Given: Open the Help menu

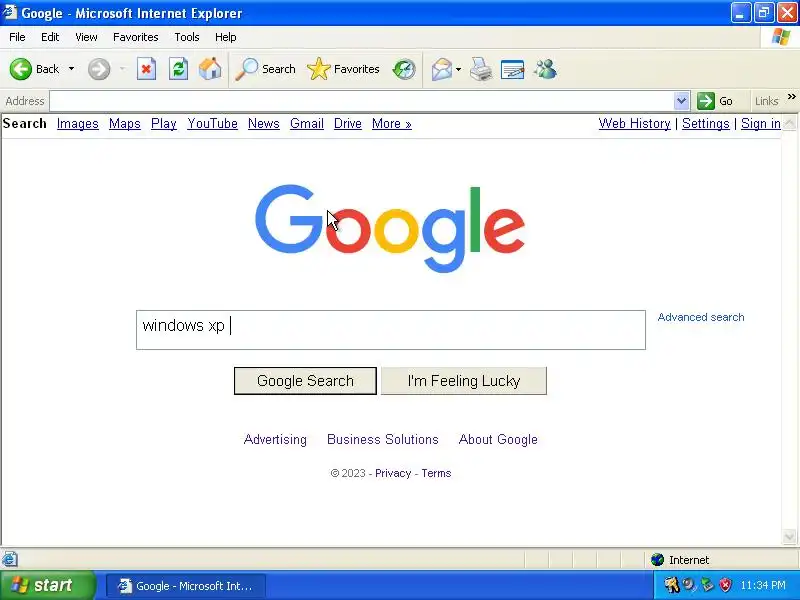Looking at the screenshot, I should pos(226,37).
